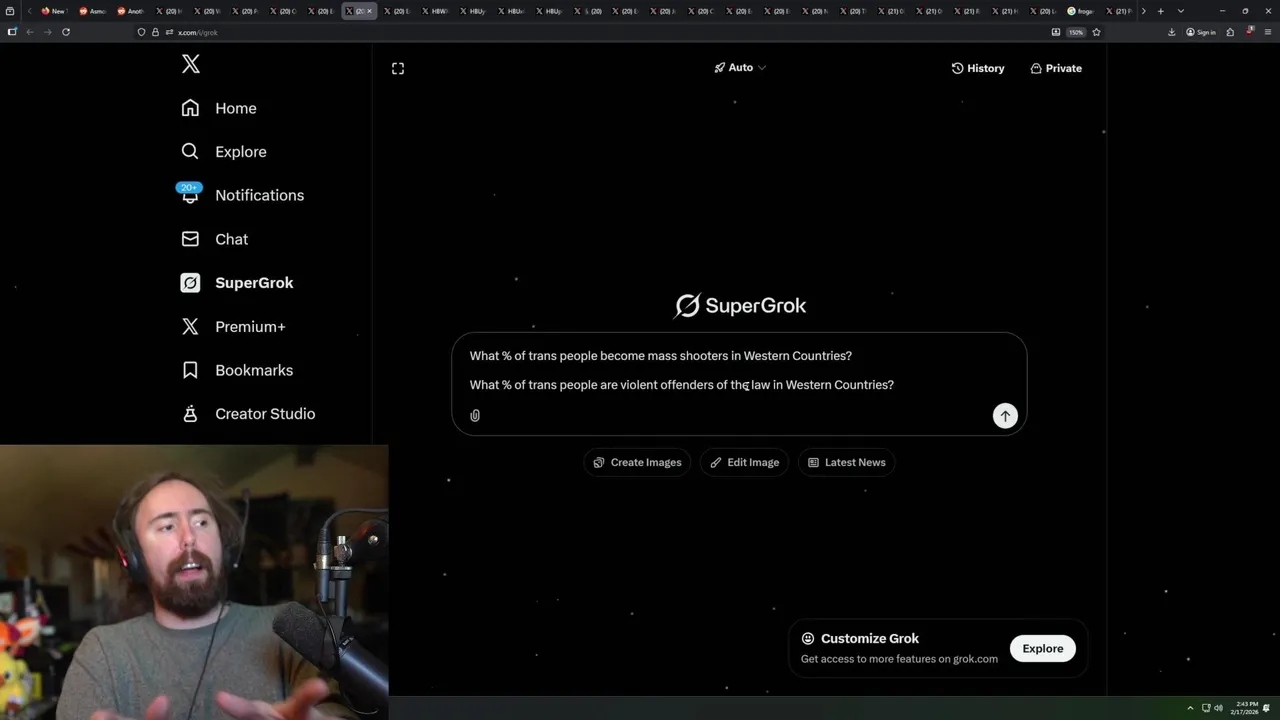Click Explore in Customize Grok card
This screenshot has height=720, width=1280.
click(x=1042, y=648)
